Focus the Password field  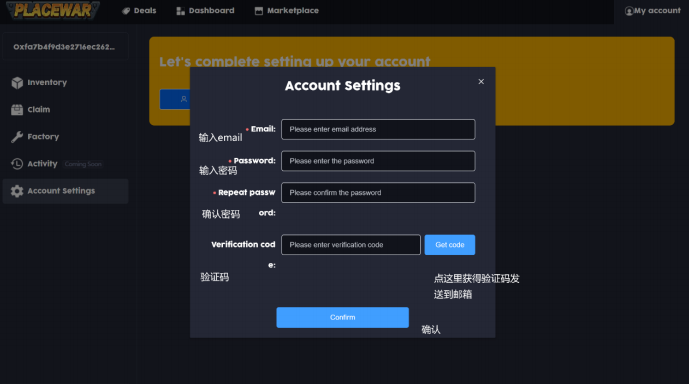(378, 161)
